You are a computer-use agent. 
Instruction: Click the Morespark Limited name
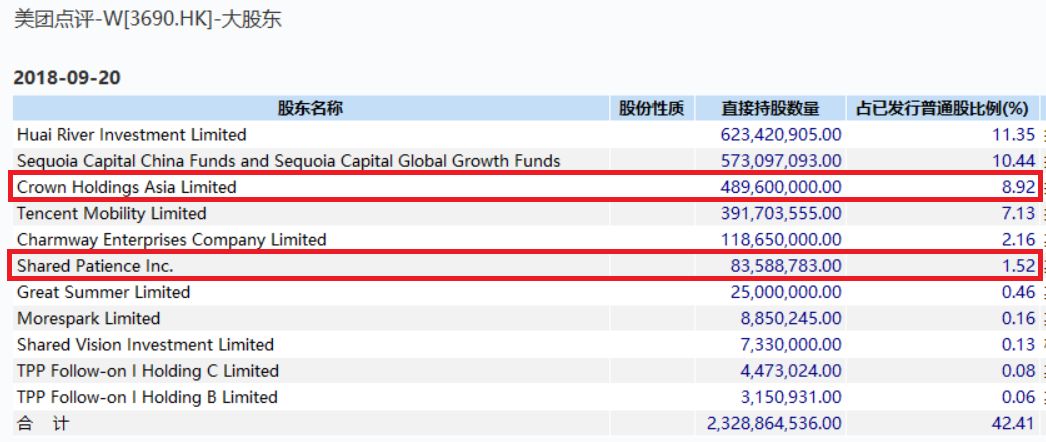pos(88,319)
